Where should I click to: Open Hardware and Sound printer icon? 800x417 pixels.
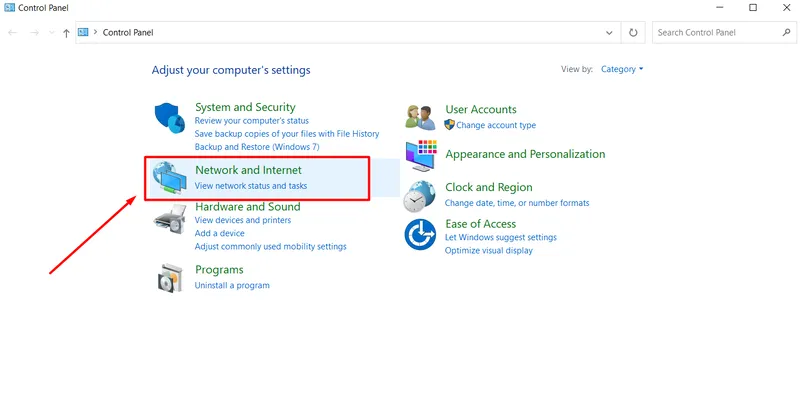point(169,219)
